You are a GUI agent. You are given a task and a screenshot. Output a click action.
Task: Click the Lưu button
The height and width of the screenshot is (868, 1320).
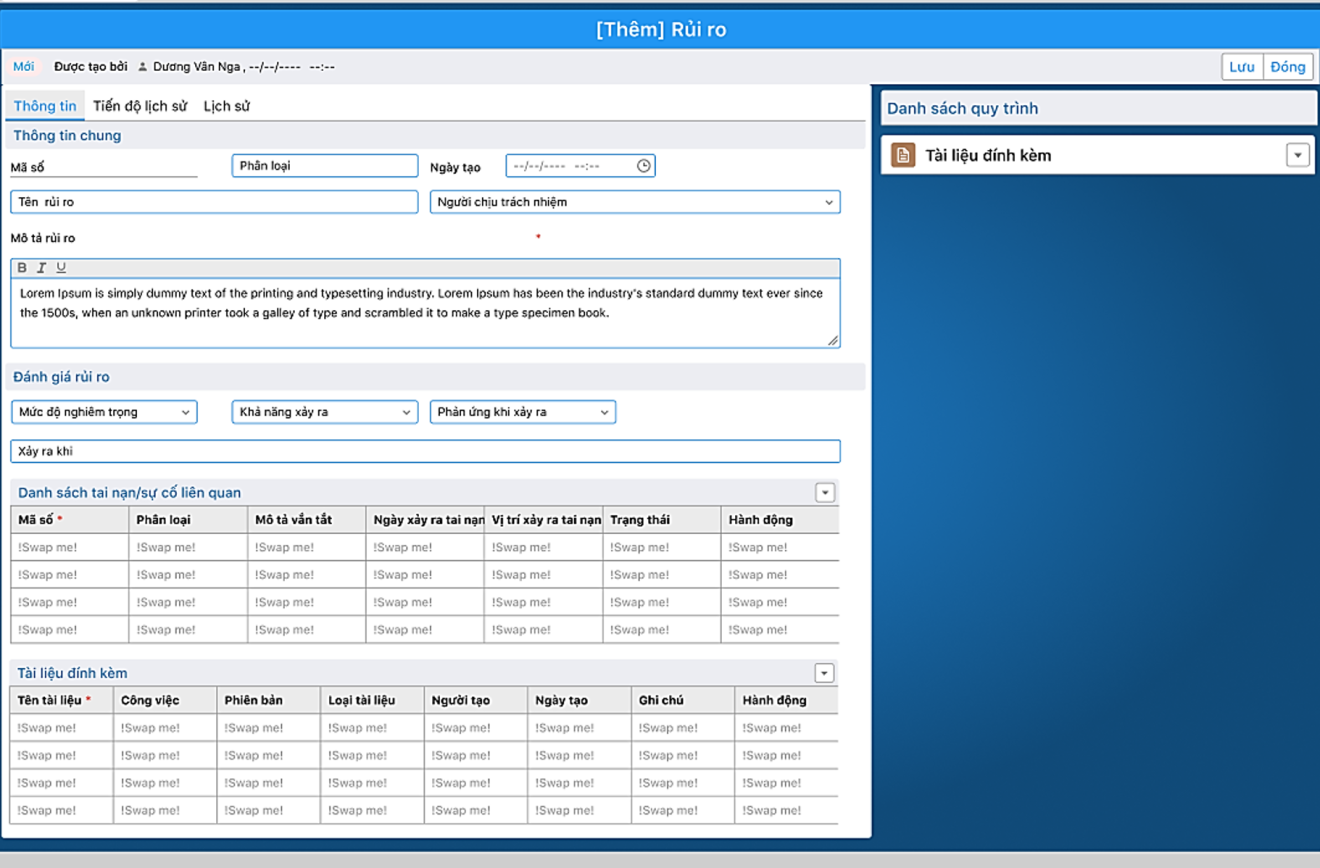click(1242, 67)
